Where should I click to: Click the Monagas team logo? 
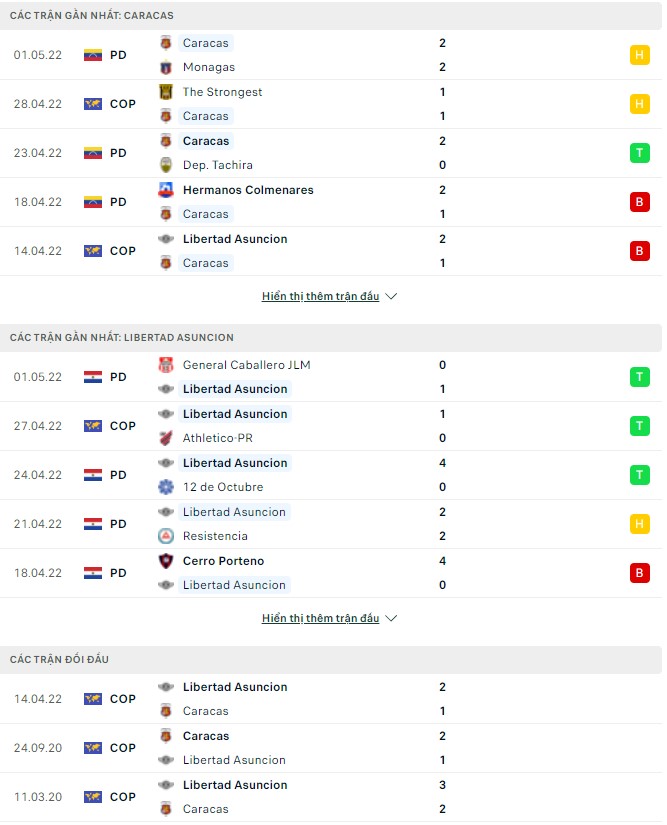168,68
